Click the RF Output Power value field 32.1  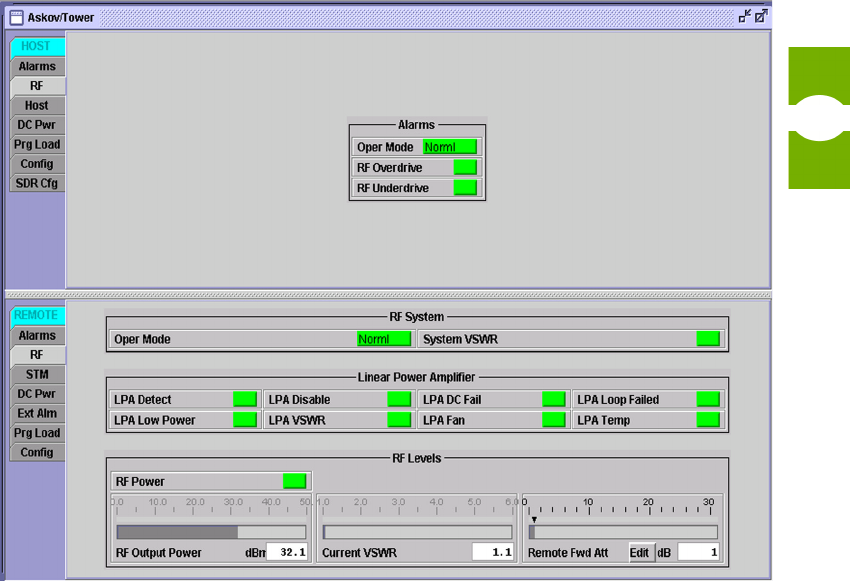click(287, 552)
